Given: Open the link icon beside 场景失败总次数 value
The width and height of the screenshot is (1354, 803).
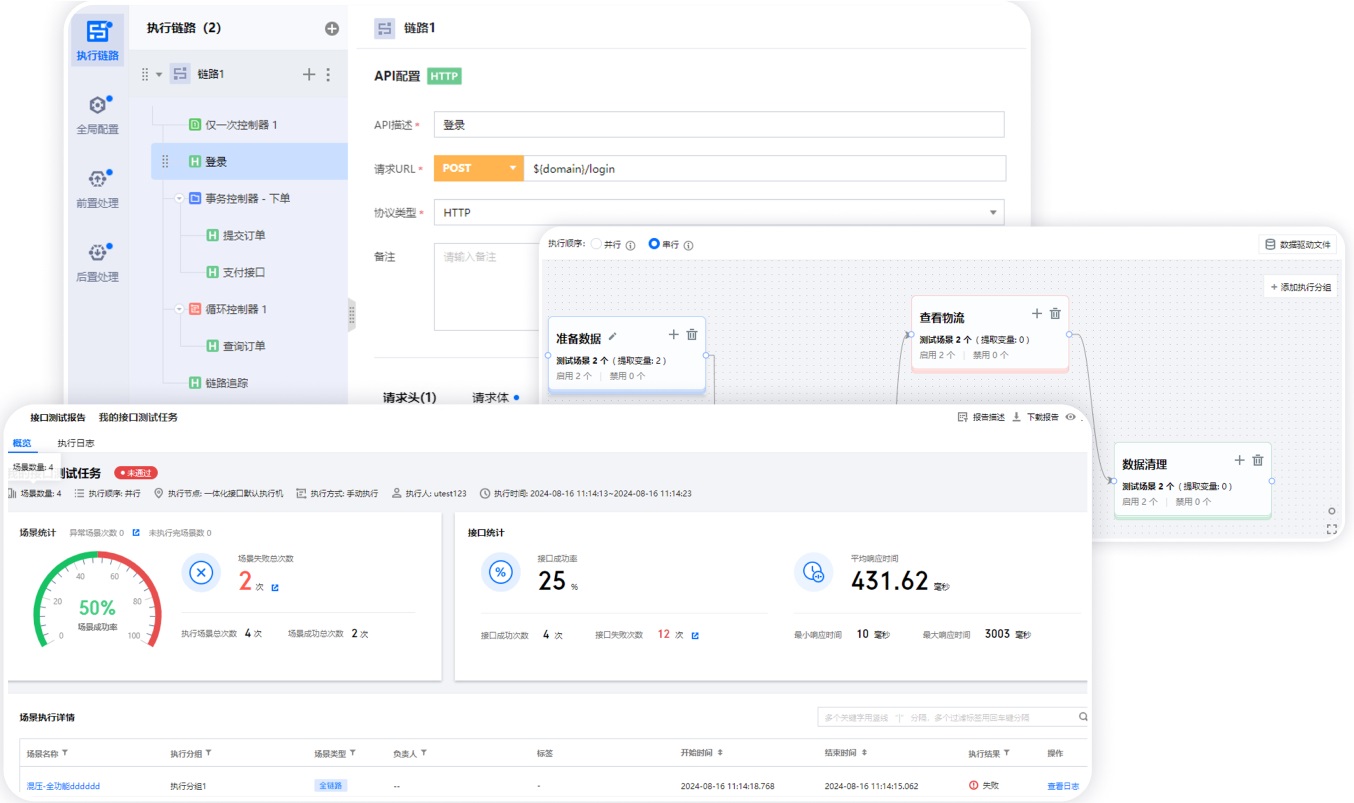Looking at the screenshot, I should click(275, 587).
